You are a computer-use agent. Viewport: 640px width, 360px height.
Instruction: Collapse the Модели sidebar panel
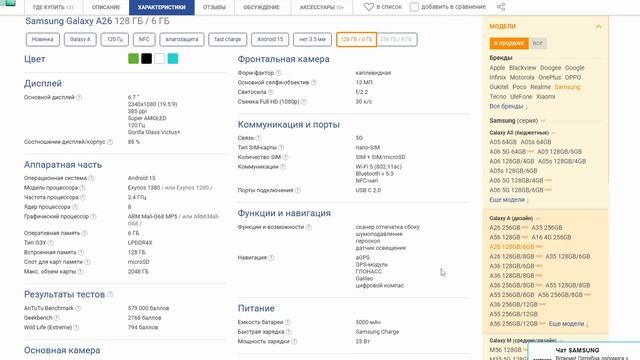pyautogui.click(x=598, y=27)
